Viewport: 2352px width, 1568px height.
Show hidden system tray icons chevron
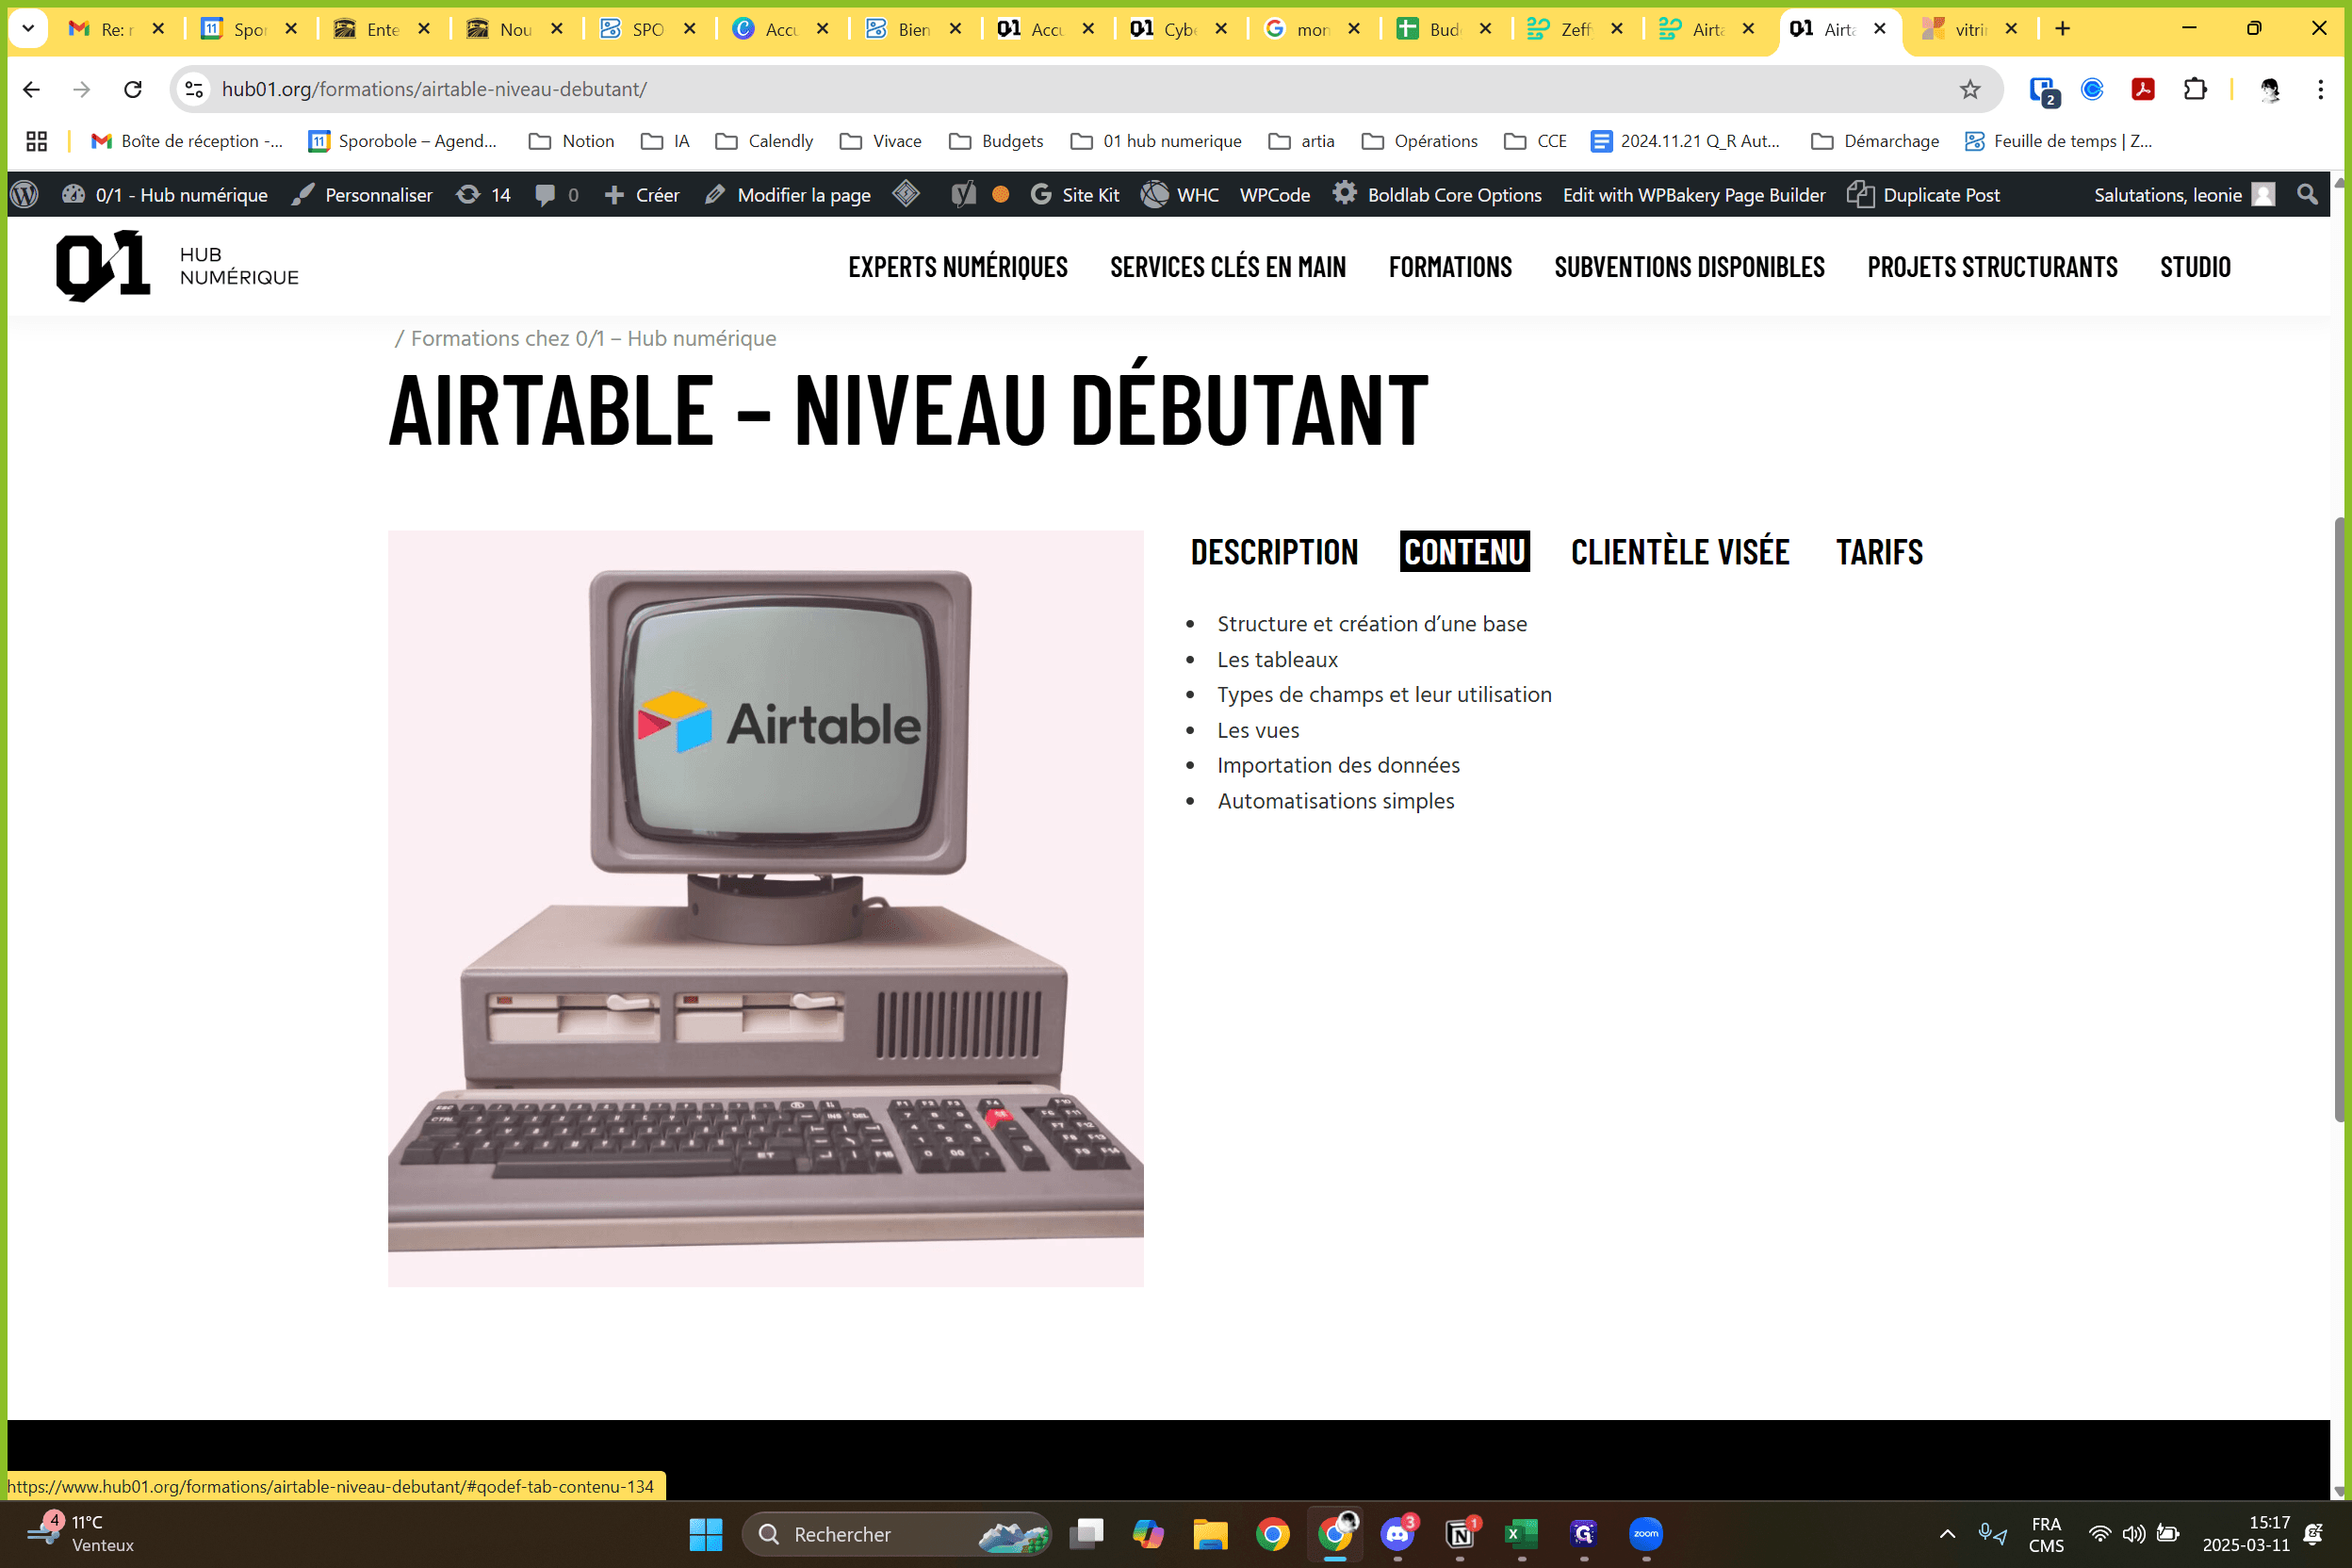pyautogui.click(x=1947, y=1533)
